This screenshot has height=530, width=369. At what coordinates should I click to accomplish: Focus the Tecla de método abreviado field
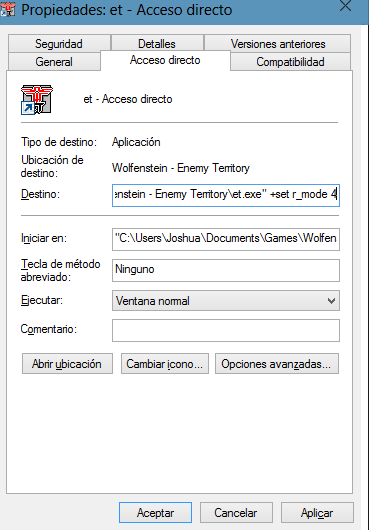pyautogui.click(x=226, y=270)
